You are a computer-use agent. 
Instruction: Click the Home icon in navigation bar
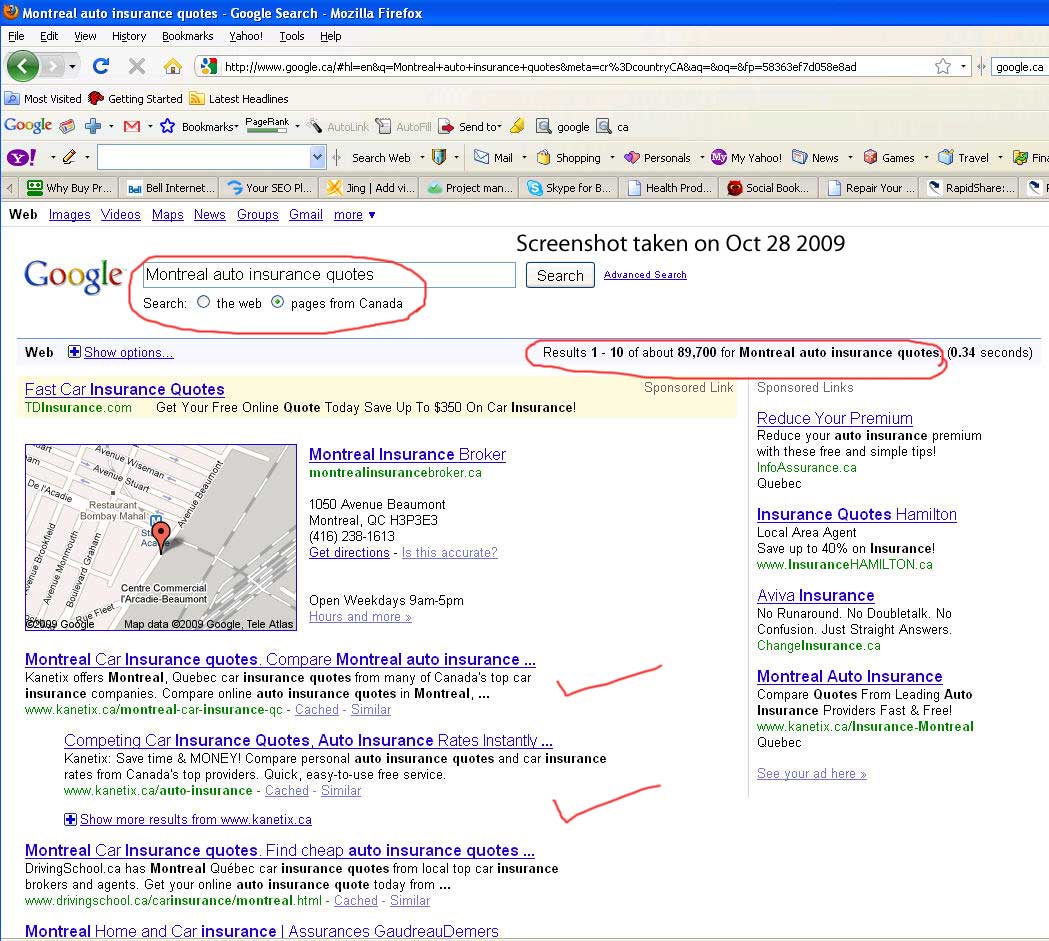[172, 67]
